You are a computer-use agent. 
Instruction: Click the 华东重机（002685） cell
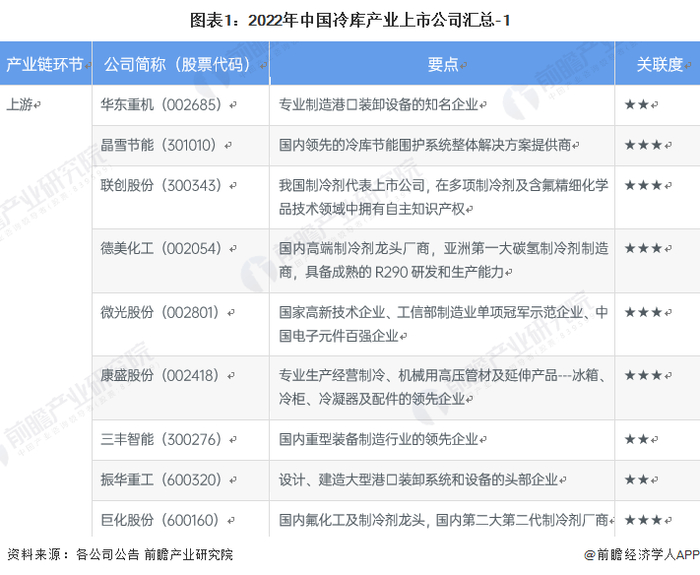[x=181, y=105]
